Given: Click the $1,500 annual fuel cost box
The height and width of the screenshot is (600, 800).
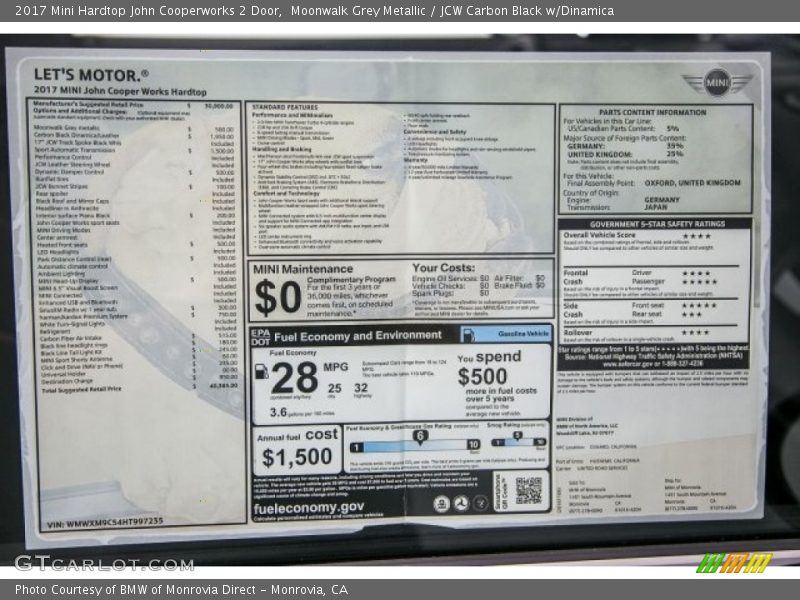Looking at the screenshot, I should point(296,452).
